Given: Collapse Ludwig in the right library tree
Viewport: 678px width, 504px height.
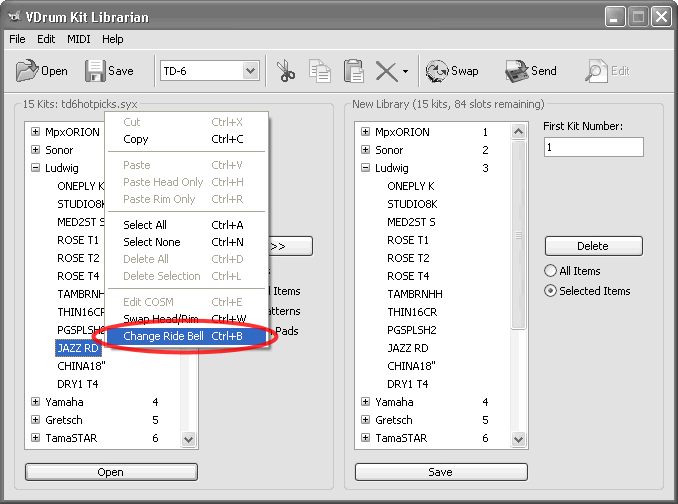Looking at the screenshot, I should click(366, 168).
